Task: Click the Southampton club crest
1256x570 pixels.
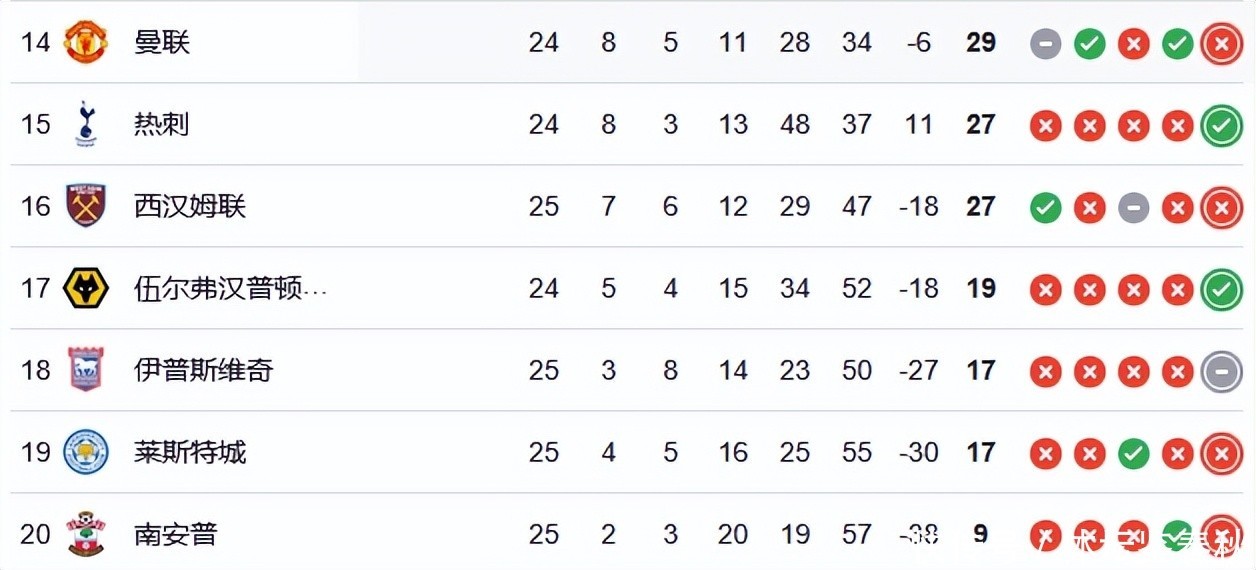Action: [x=85, y=534]
